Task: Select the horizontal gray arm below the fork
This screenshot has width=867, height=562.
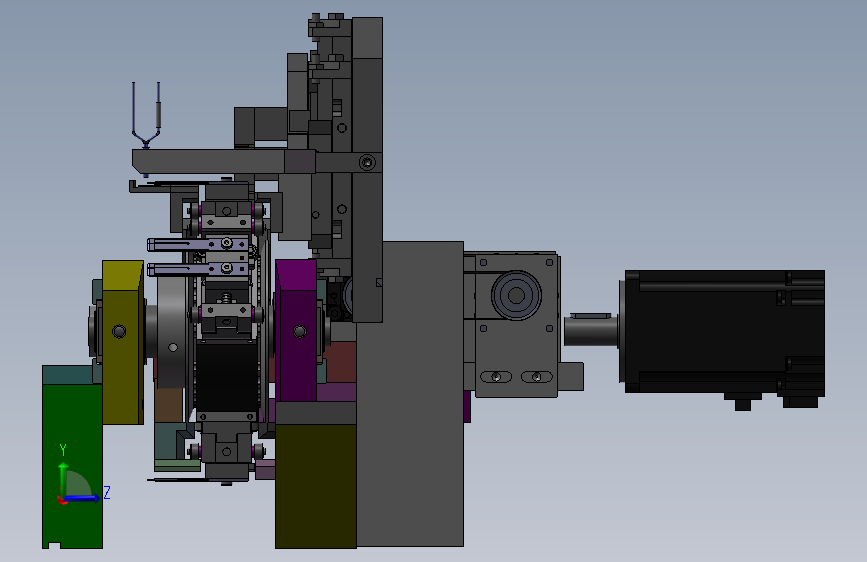Action: tap(223, 162)
